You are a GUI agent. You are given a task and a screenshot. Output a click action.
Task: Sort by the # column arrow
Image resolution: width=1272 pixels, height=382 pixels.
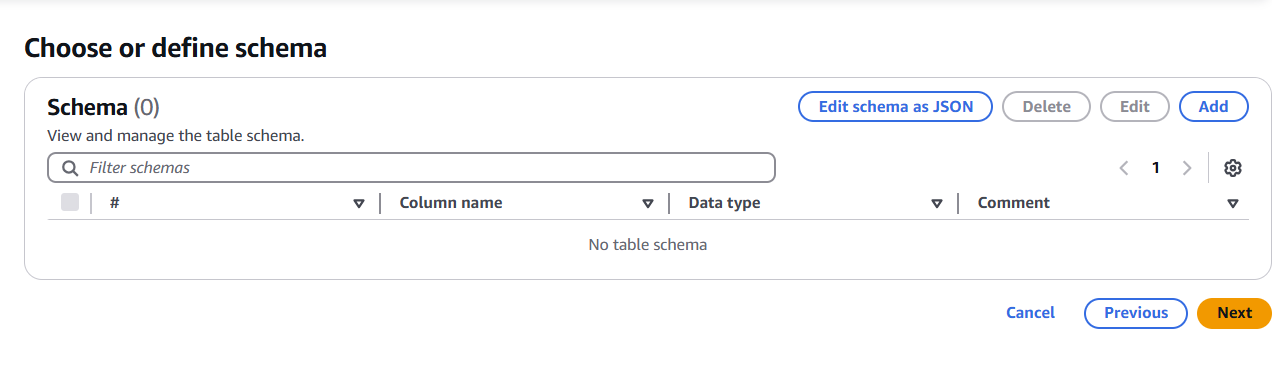[359, 203]
